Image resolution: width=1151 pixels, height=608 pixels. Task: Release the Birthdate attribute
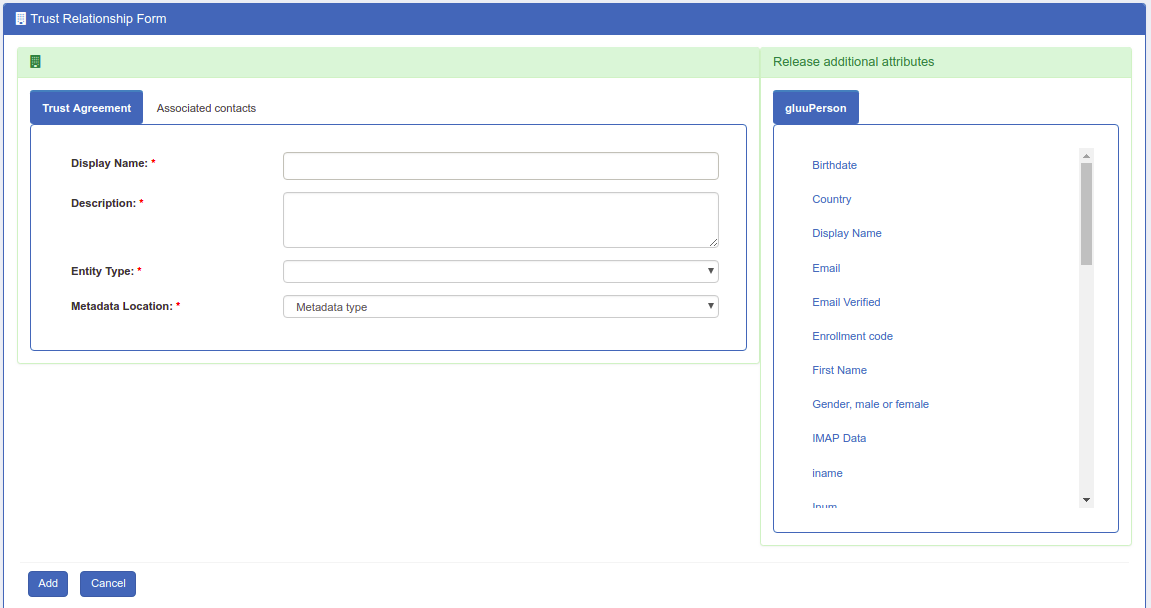tap(834, 165)
